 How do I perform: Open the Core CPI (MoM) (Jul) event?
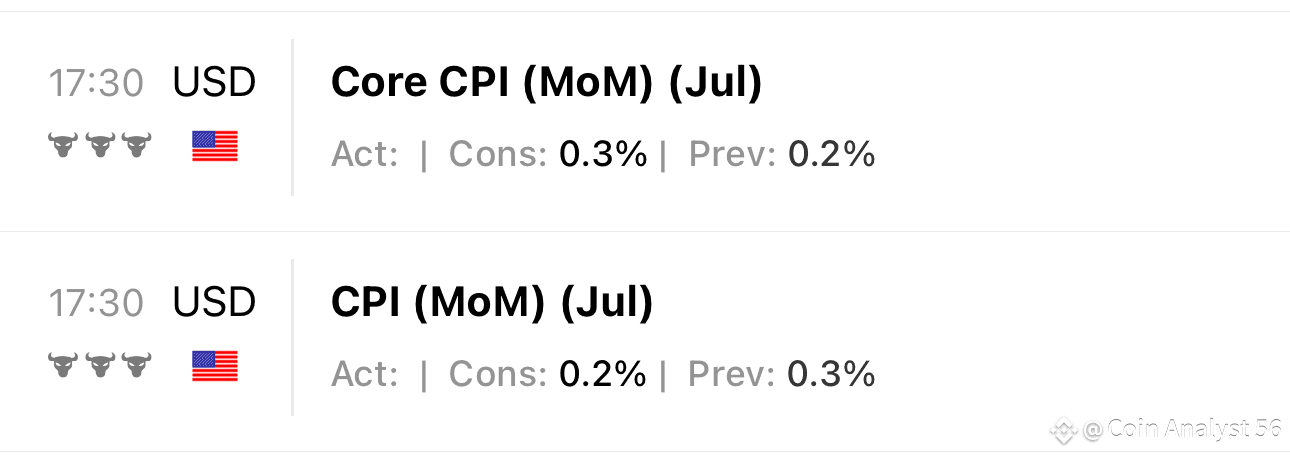(546, 84)
